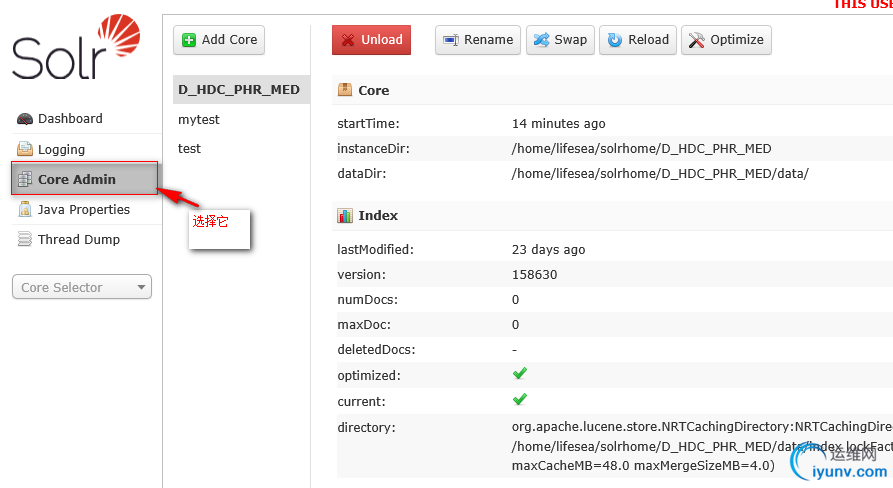Image resolution: width=893 pixels, height=488 pixels.
Task: Click the instanceDir path value
Action: coord(641,149)
